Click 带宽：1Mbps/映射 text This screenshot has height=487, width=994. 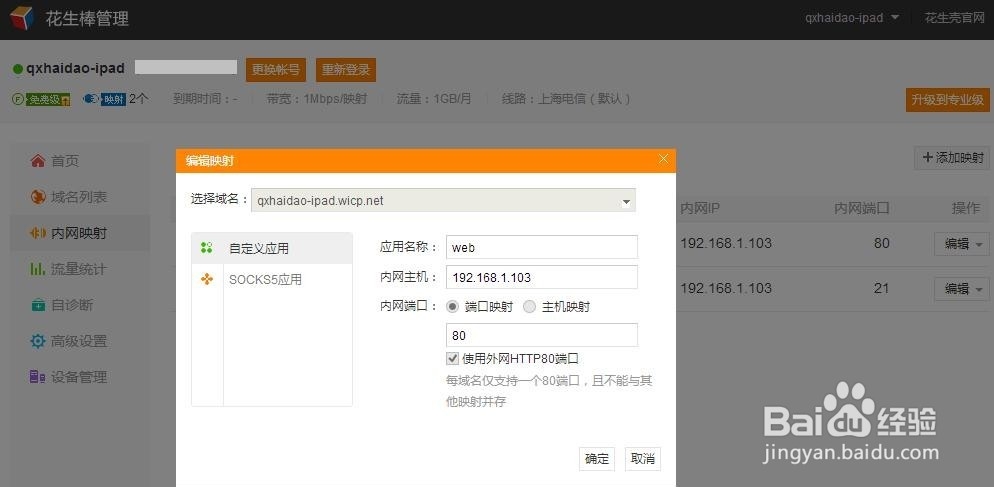coord(316,100)
